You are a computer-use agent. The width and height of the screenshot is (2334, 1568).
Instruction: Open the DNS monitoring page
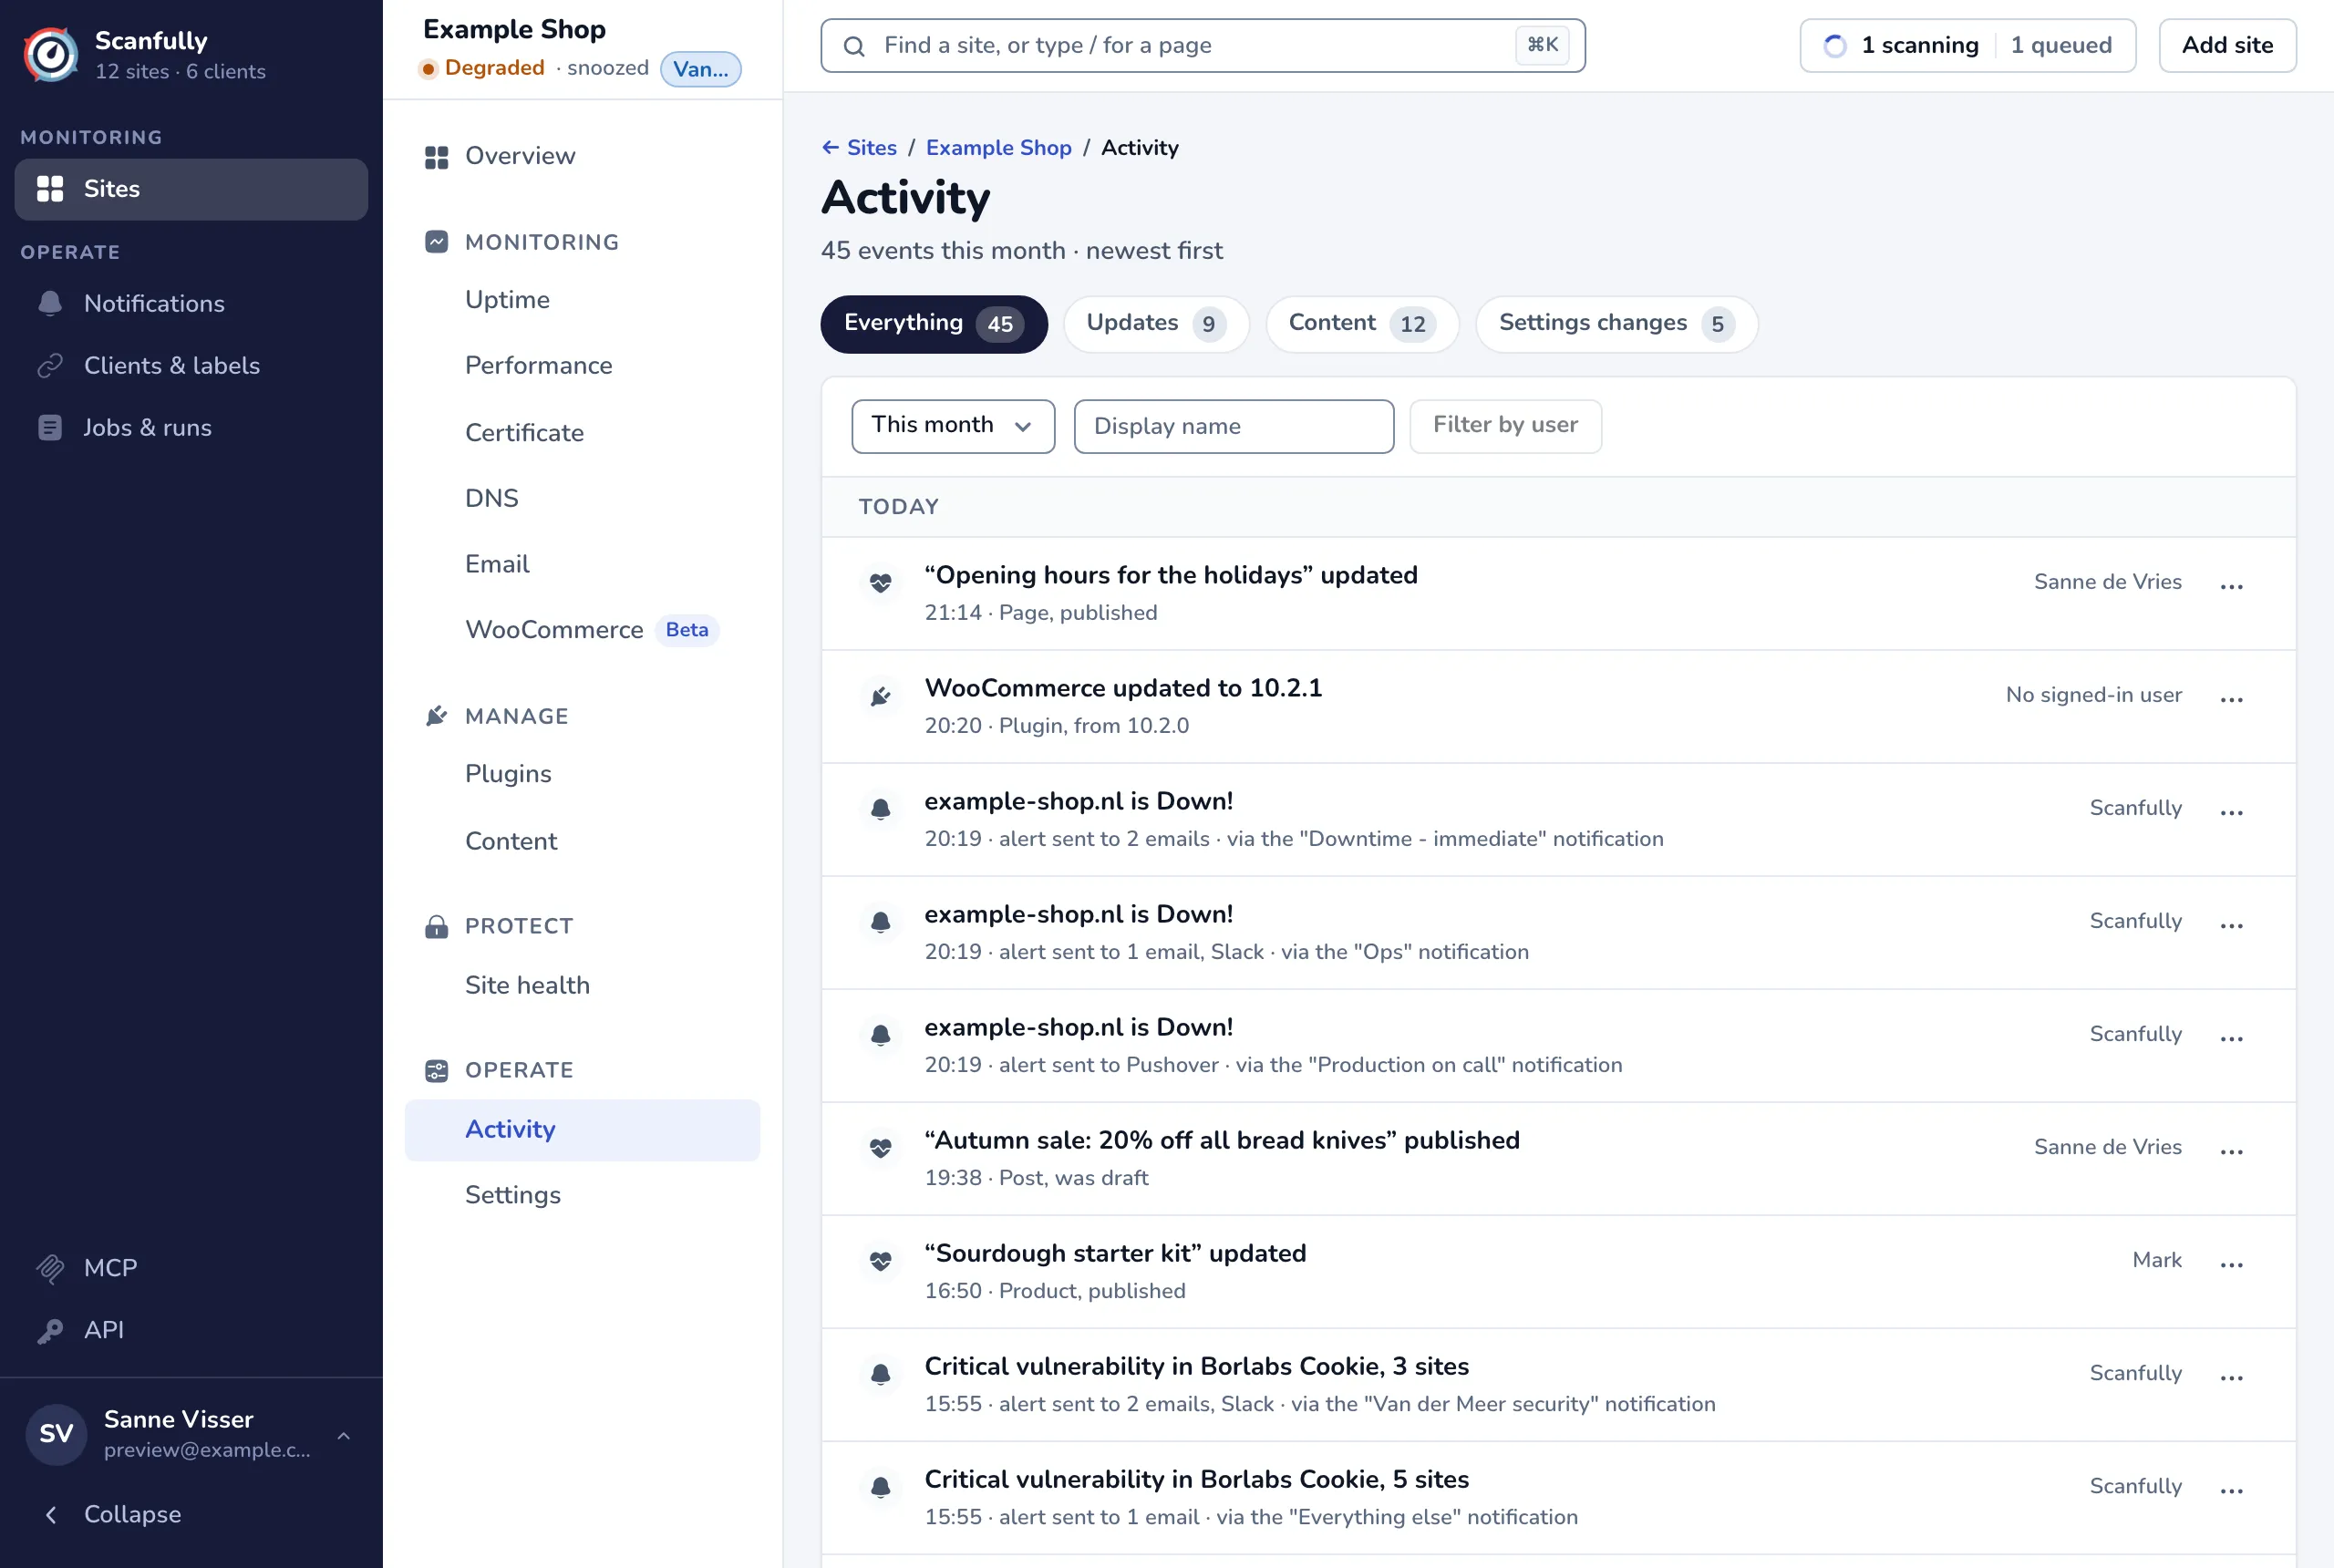(582, 498)
